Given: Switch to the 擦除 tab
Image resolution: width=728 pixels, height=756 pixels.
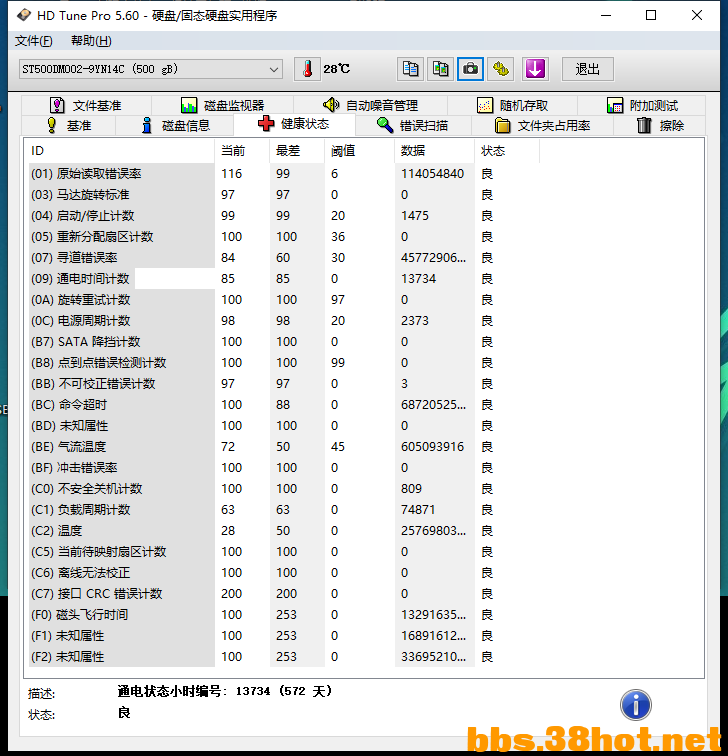Looking at the screenshot, I should (x=660, y=125).
